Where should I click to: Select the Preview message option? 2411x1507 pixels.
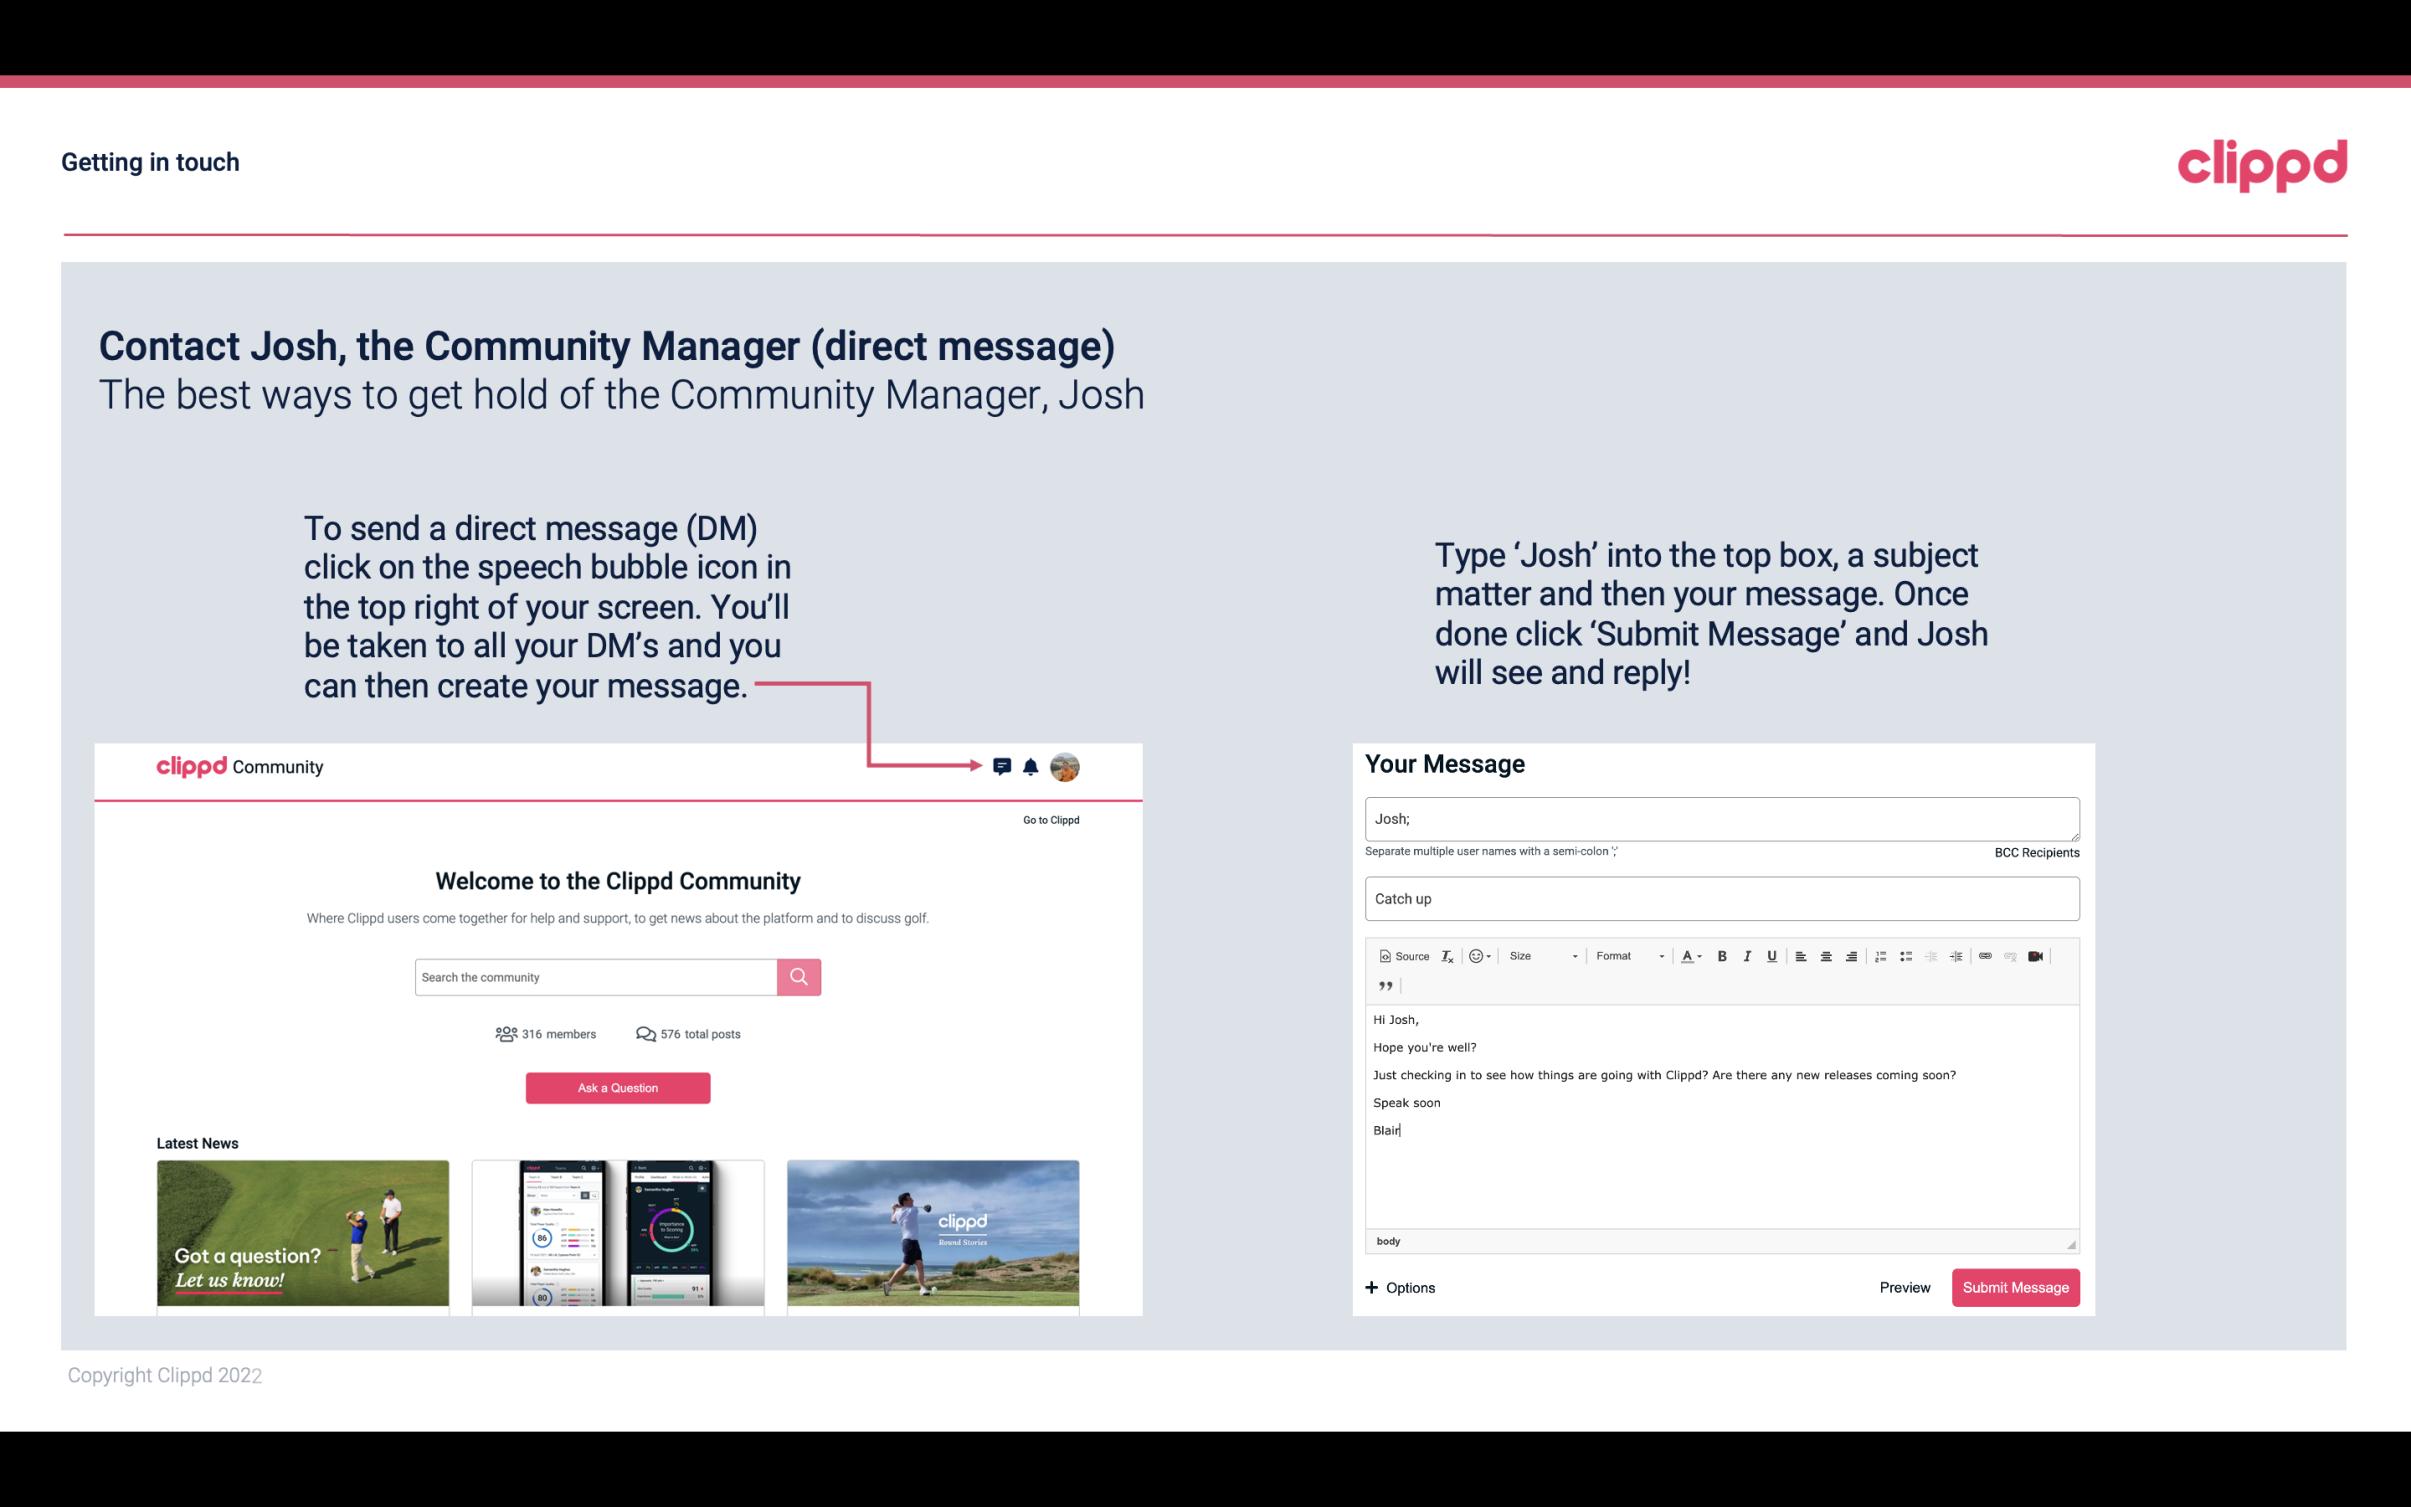tap(1904, 1287)
